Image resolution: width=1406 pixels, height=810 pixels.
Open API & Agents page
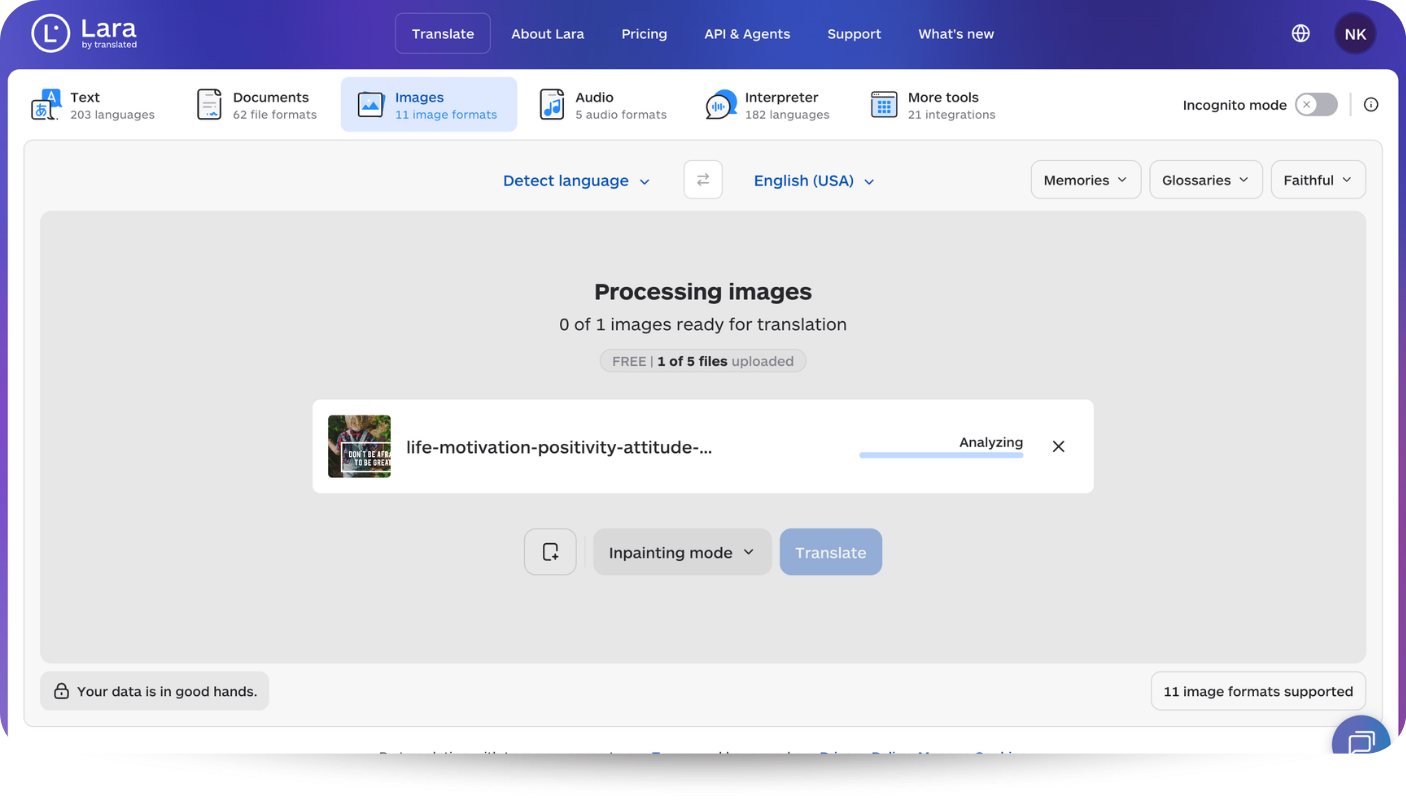(747, 34)
